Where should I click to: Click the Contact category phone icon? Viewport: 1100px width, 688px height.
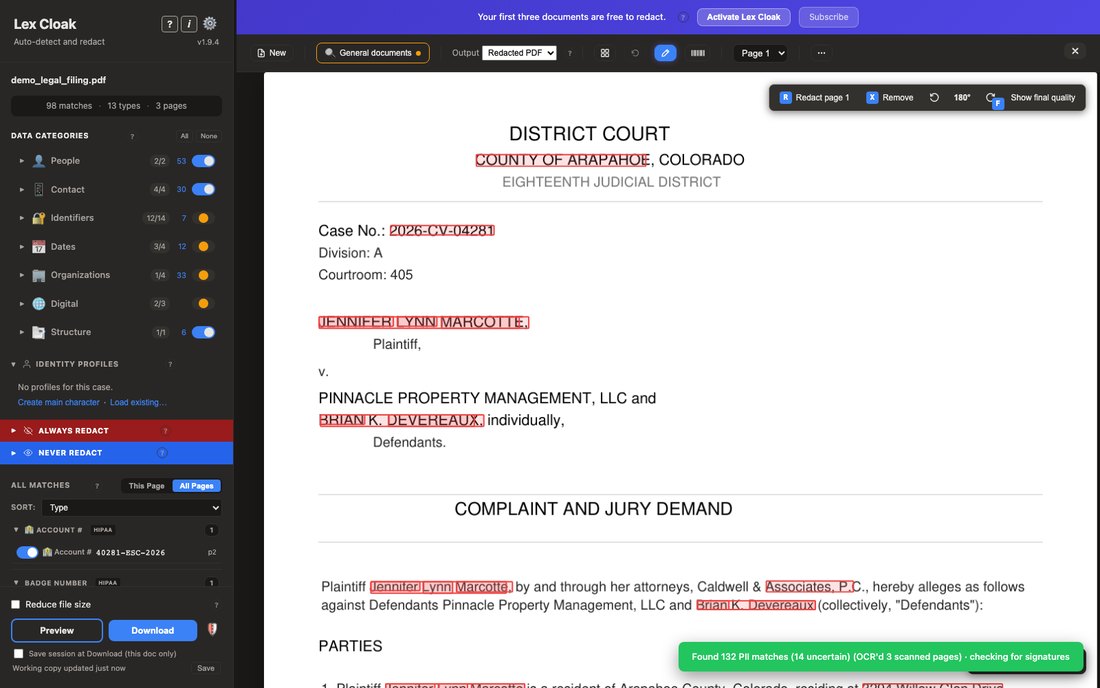[39, 189]
